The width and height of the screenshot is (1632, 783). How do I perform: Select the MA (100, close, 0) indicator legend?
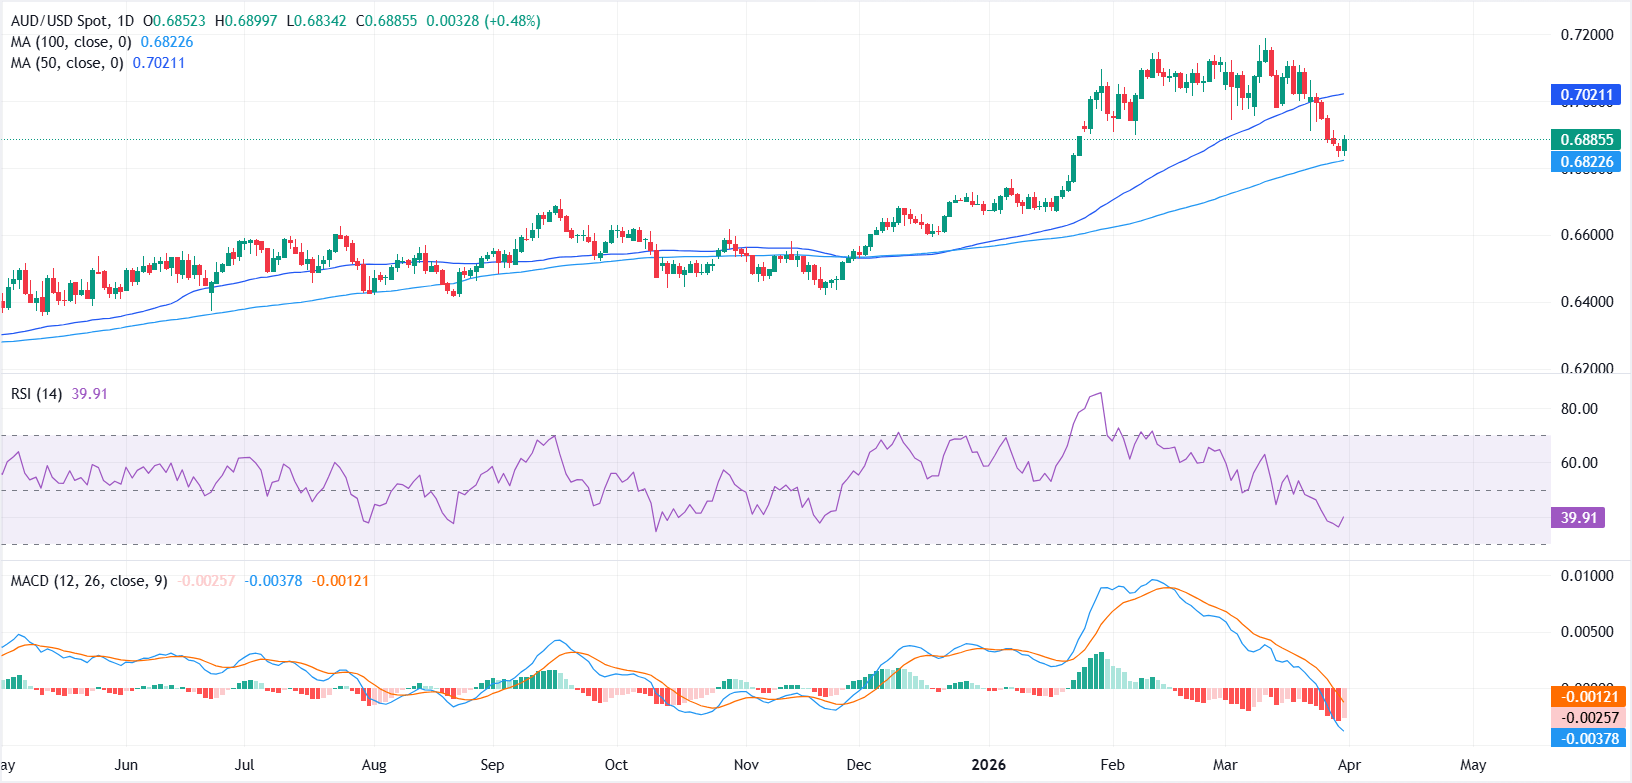(x=70, y=42)
